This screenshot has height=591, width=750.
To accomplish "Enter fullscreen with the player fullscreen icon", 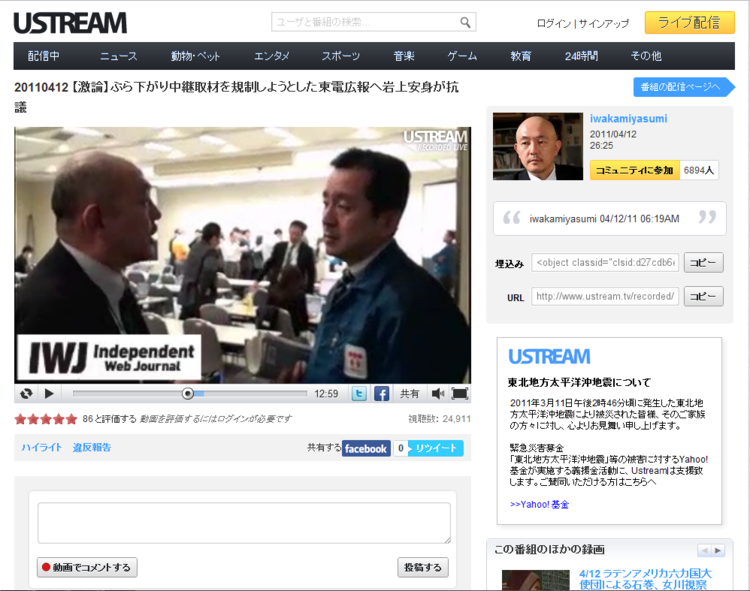I will 460,394.
